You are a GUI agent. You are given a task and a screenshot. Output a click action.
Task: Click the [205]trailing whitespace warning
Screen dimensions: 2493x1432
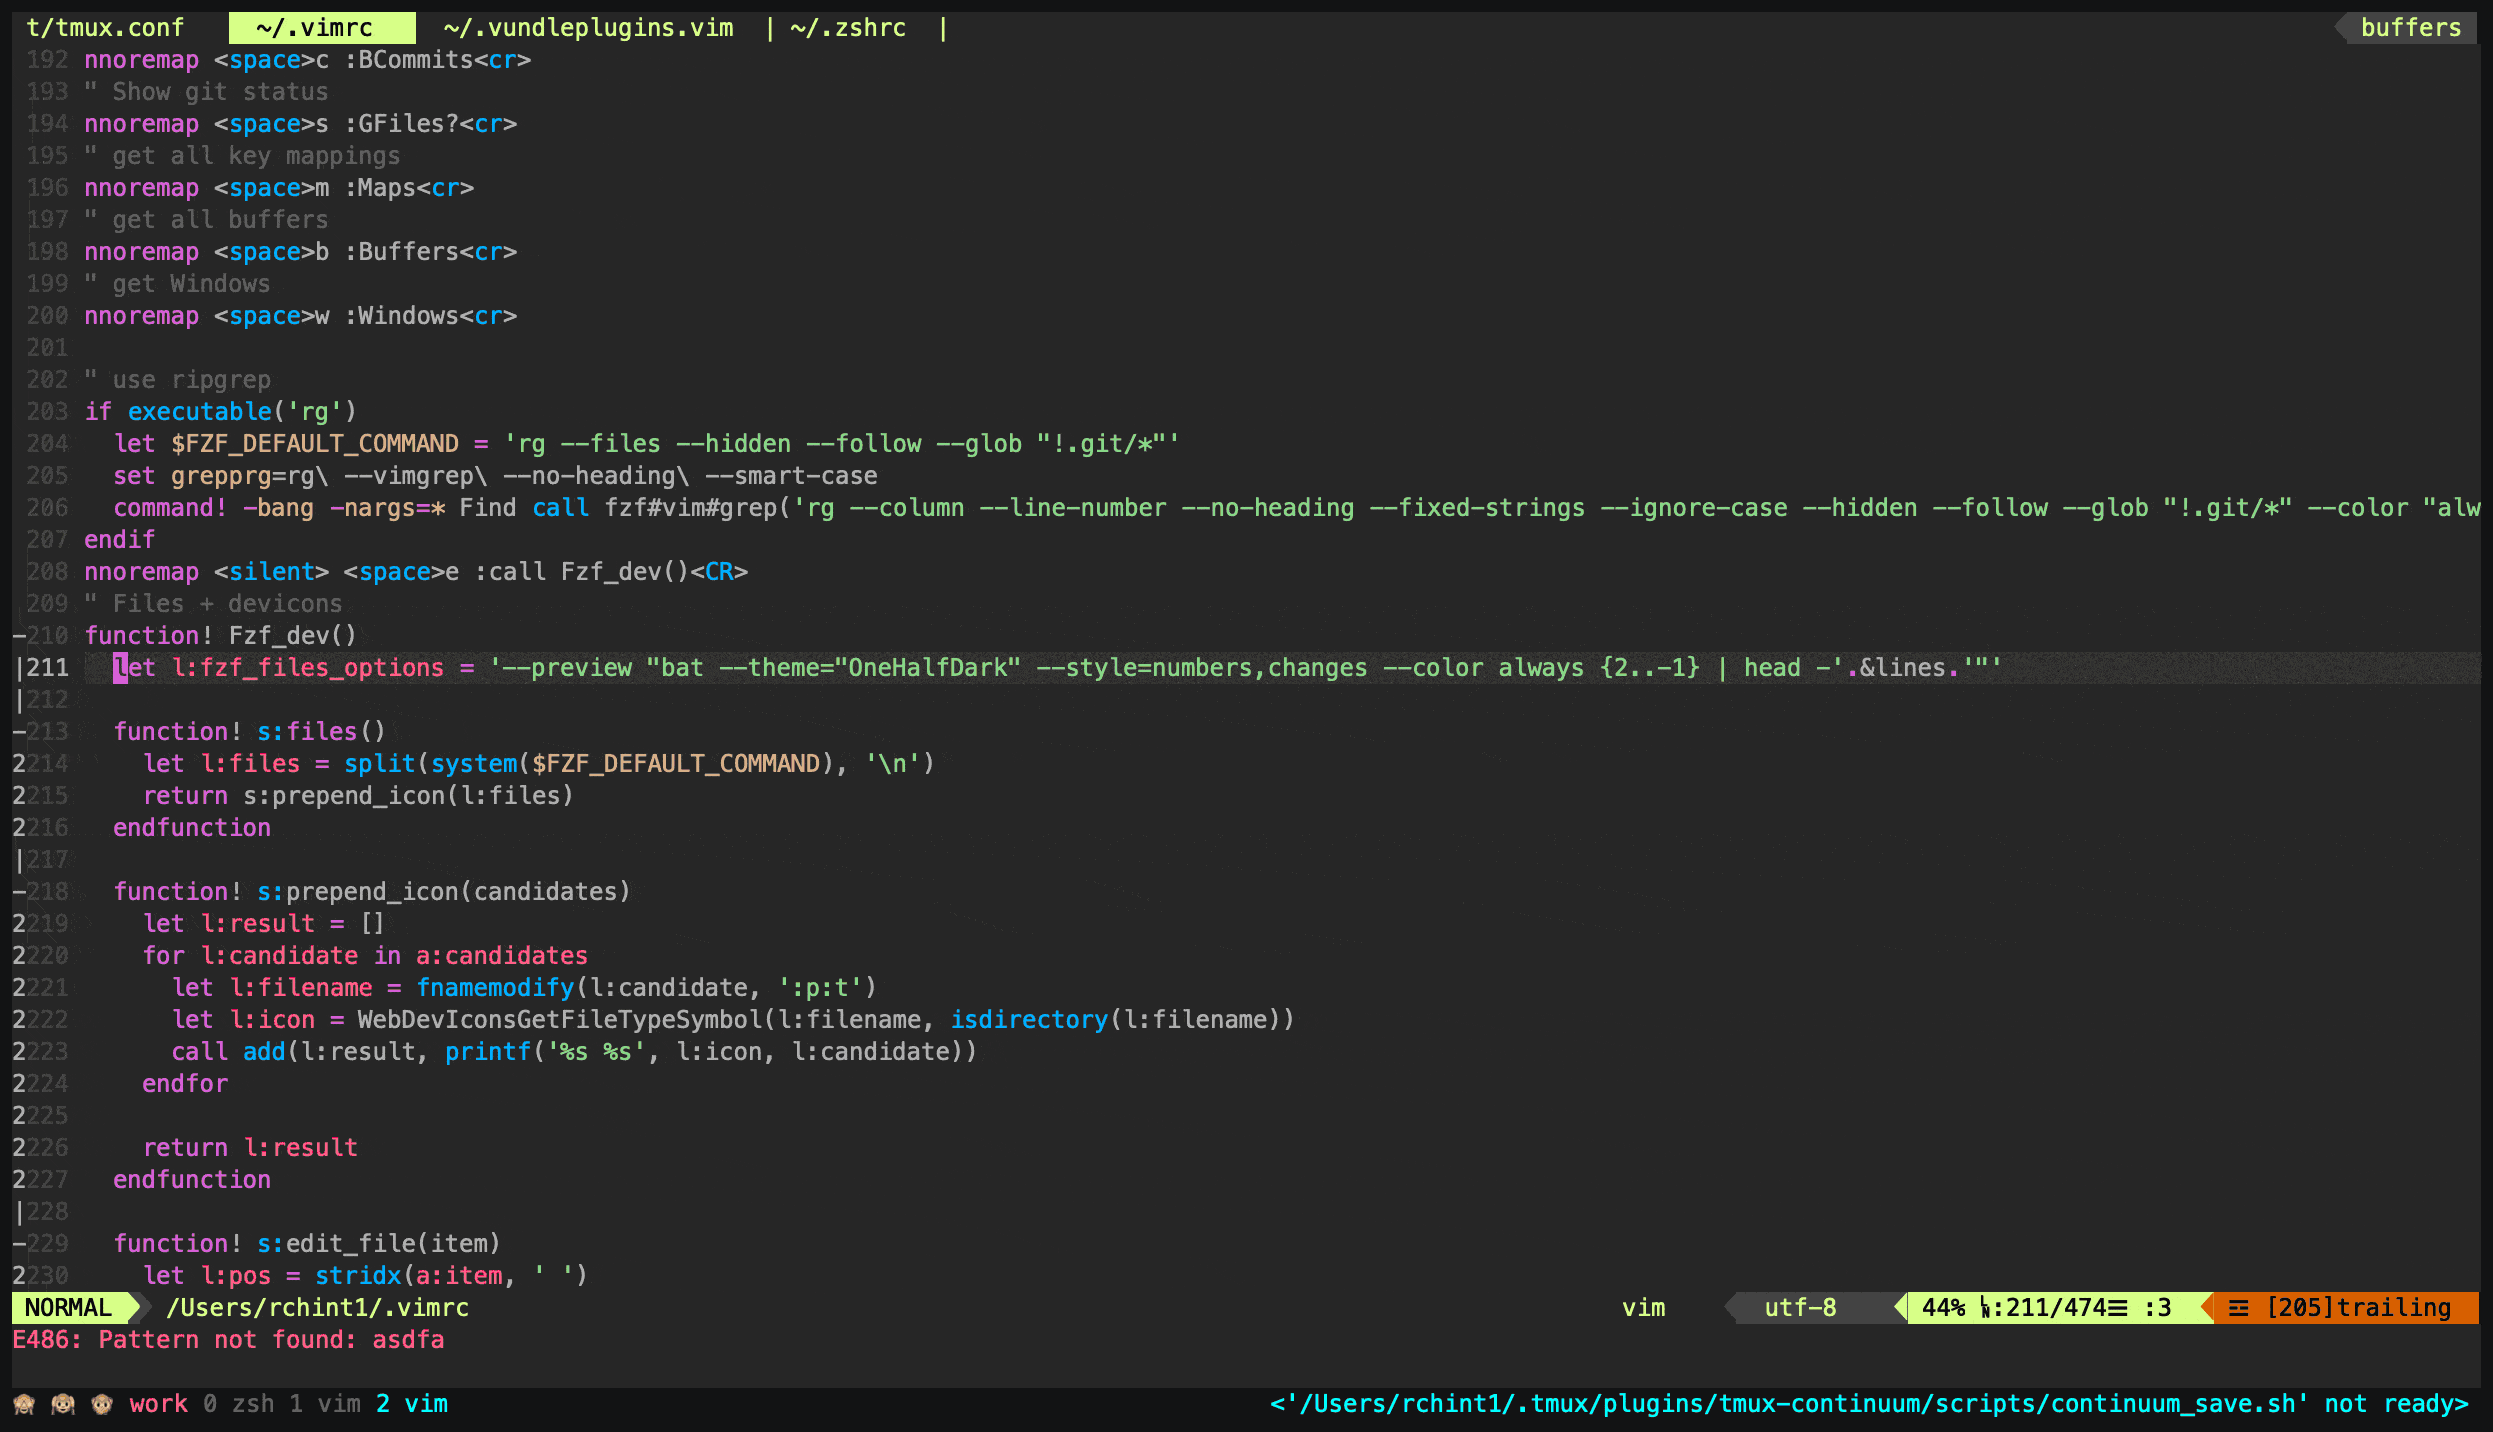pos(2359,1308)
